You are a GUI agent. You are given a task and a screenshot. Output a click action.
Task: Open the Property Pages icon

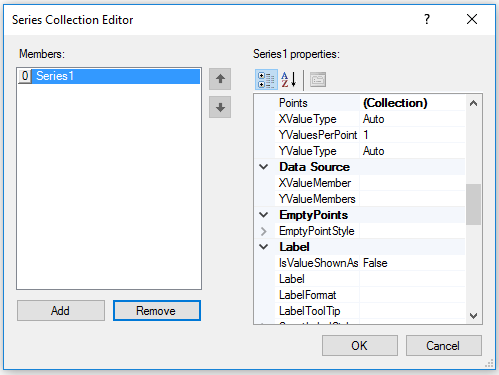(x=318, y=80)
